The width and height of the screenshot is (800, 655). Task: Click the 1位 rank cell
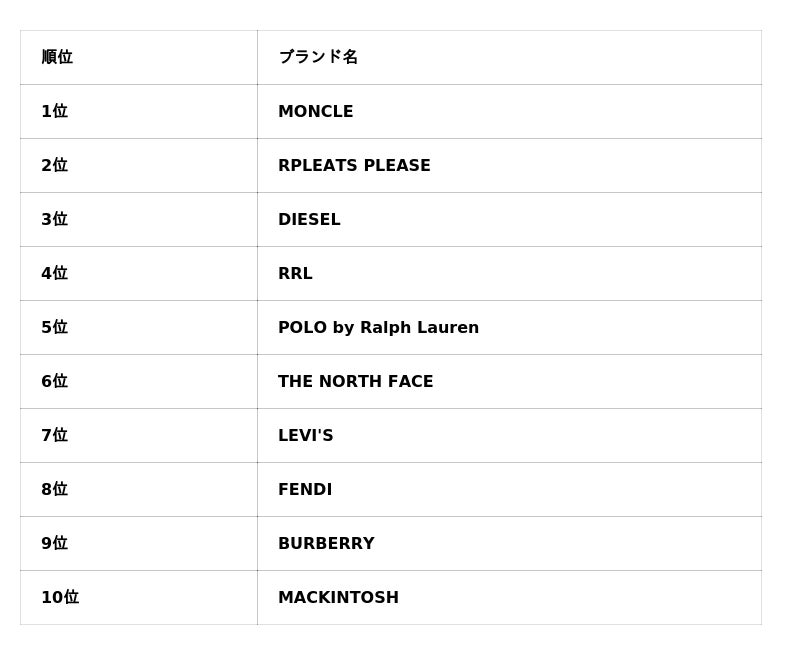(54, 112)
